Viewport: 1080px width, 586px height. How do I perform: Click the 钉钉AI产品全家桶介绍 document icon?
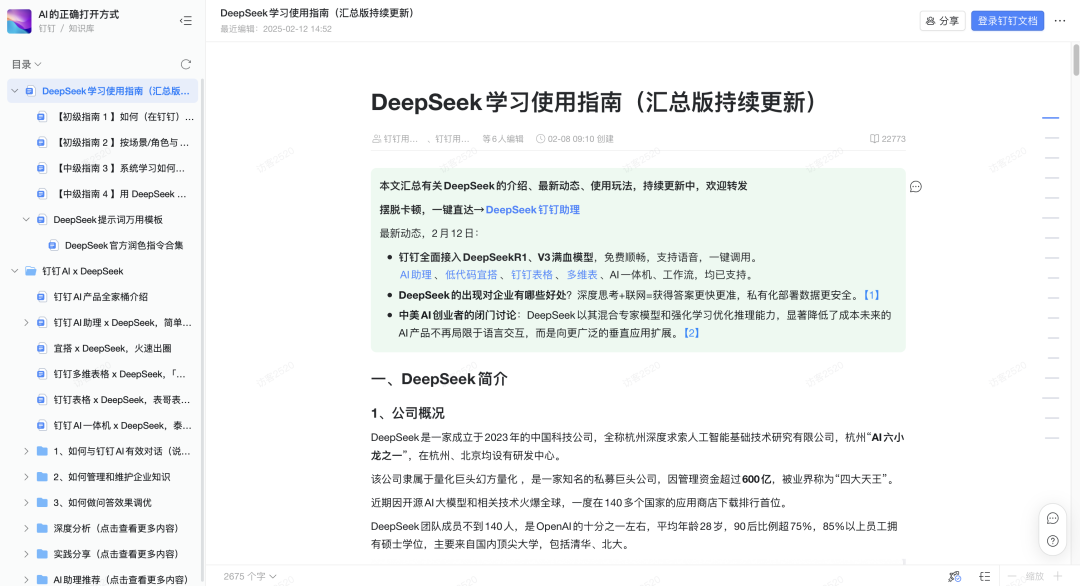click(x=41, y=297)
